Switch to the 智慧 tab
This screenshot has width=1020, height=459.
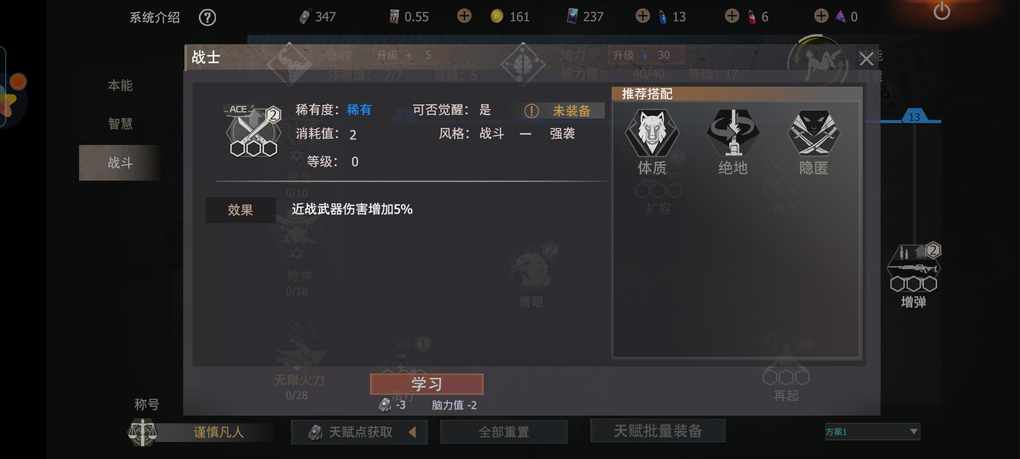pos(120,124)
